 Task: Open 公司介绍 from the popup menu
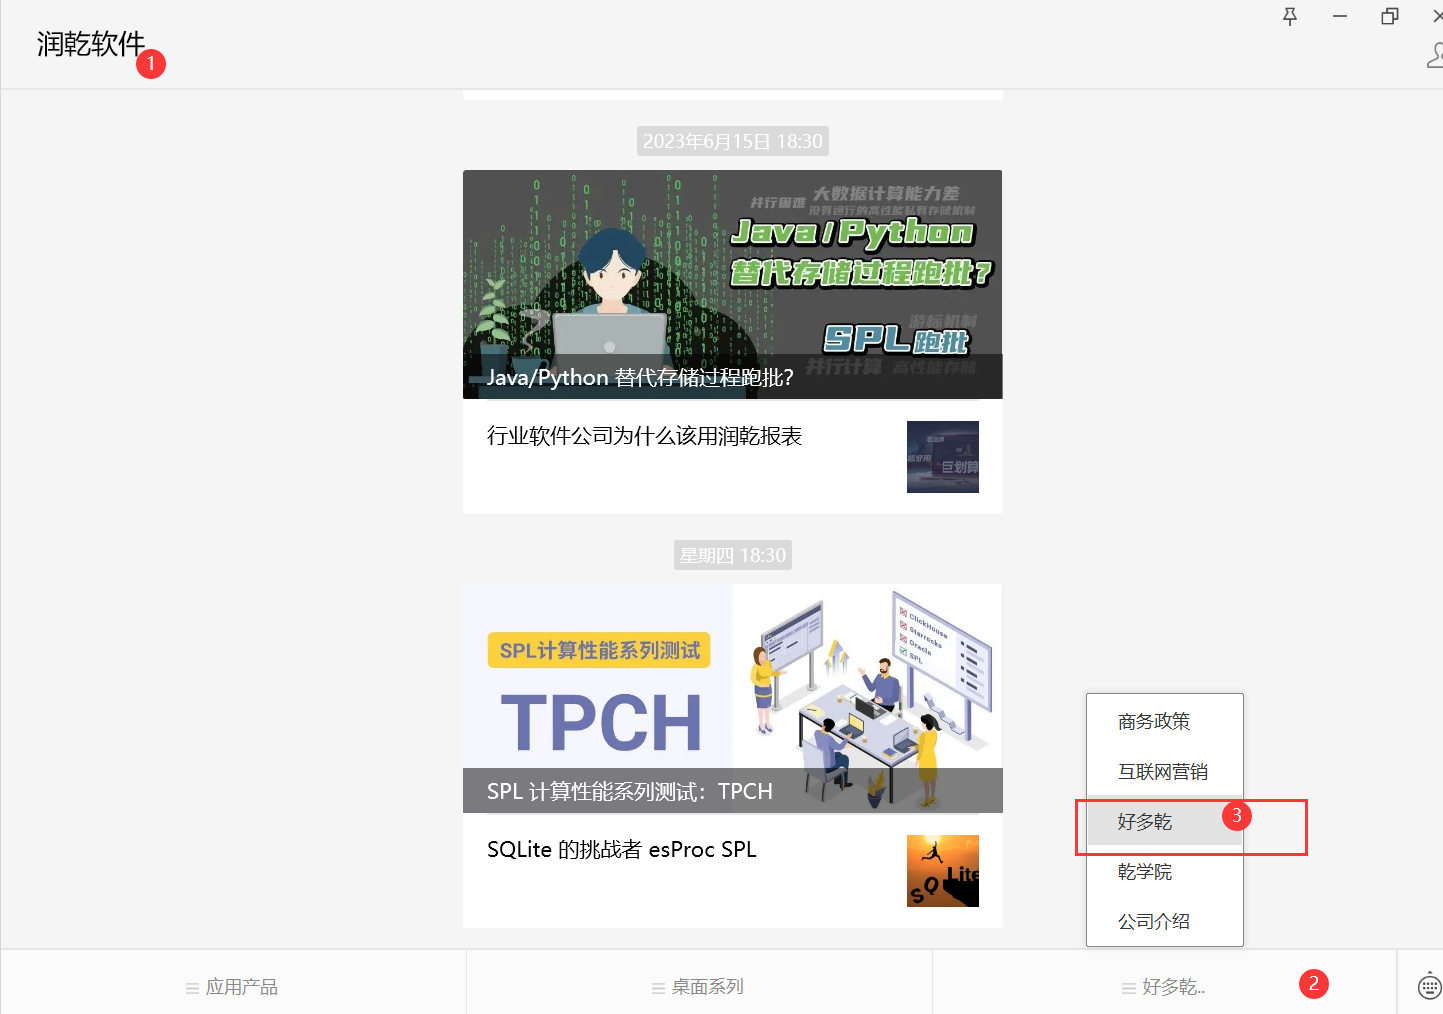[x=1165, y=921]
